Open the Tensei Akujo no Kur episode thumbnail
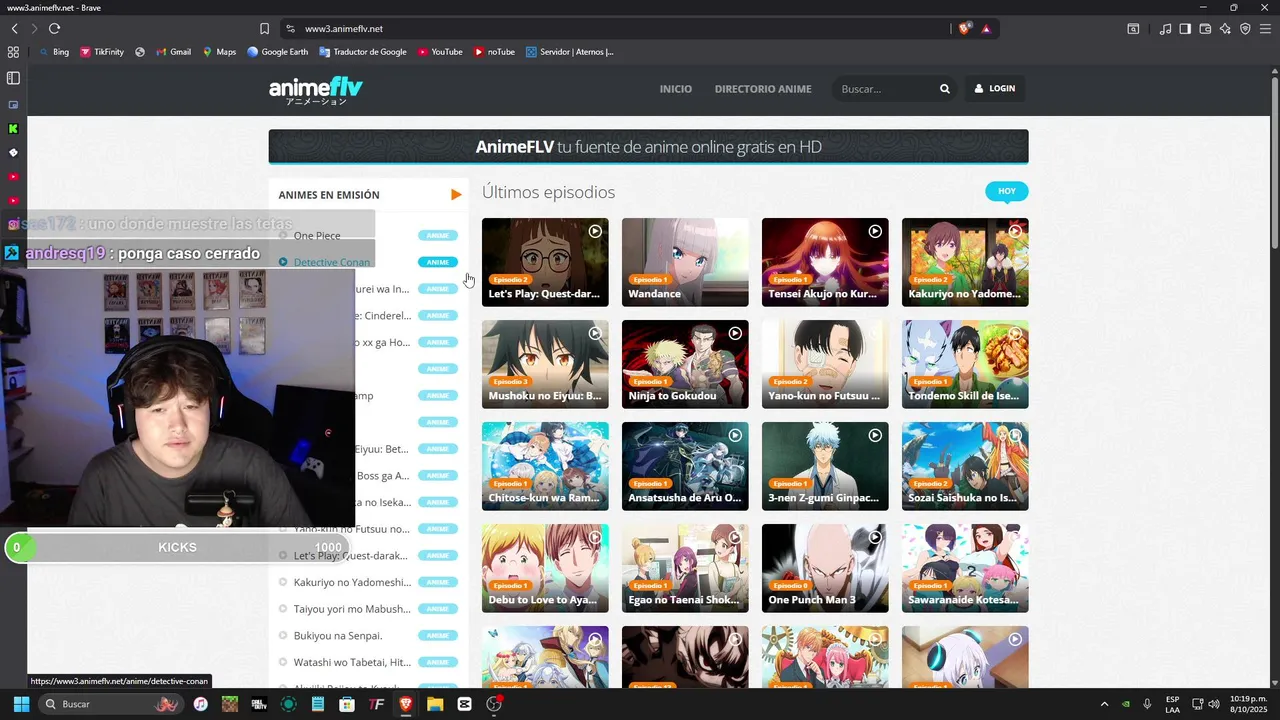Viewport: 1280px width, 720px height. 825,262
